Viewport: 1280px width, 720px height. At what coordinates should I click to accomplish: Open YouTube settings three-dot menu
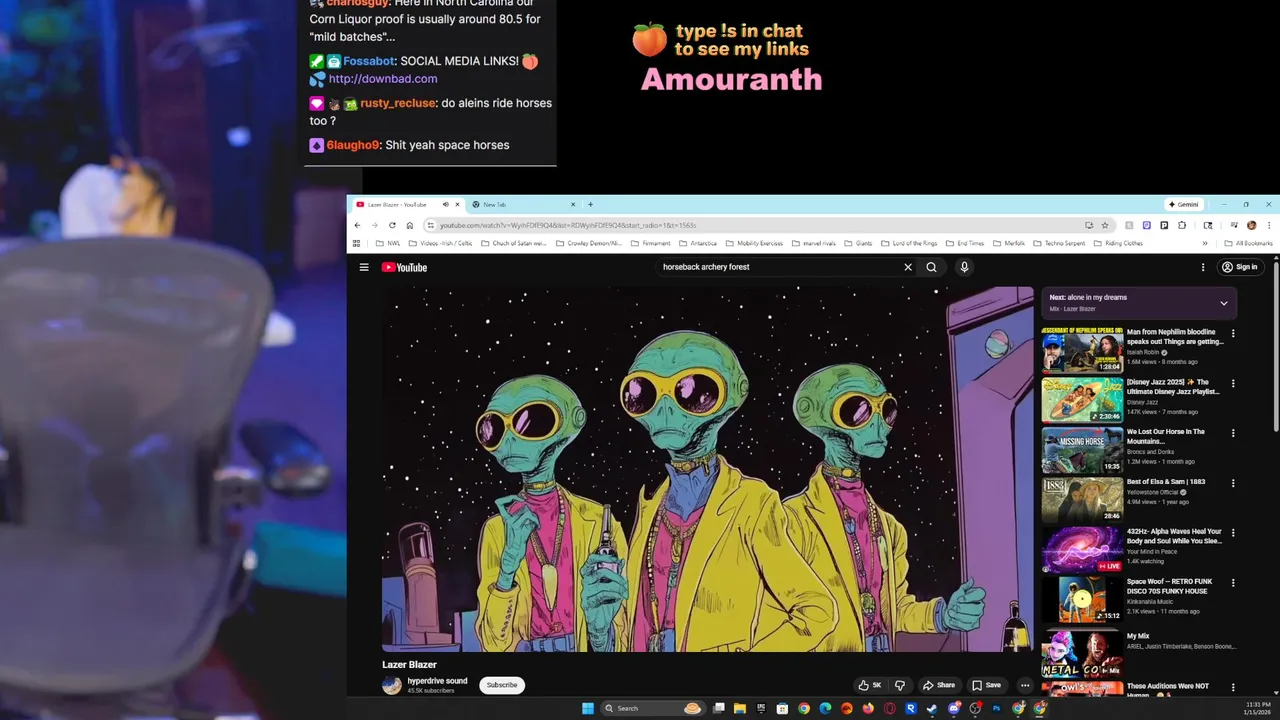(1203, 267)
